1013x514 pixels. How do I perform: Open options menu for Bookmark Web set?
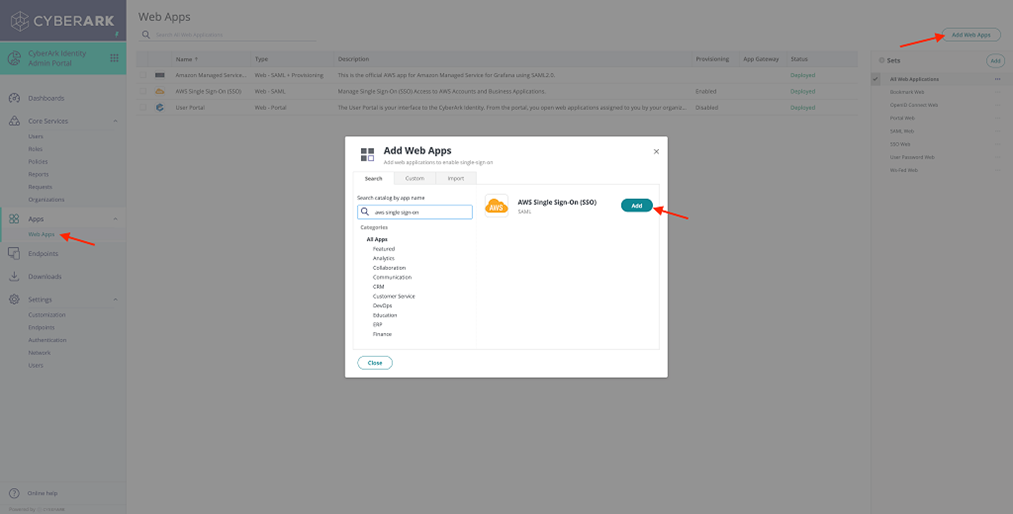click(997, 92)
